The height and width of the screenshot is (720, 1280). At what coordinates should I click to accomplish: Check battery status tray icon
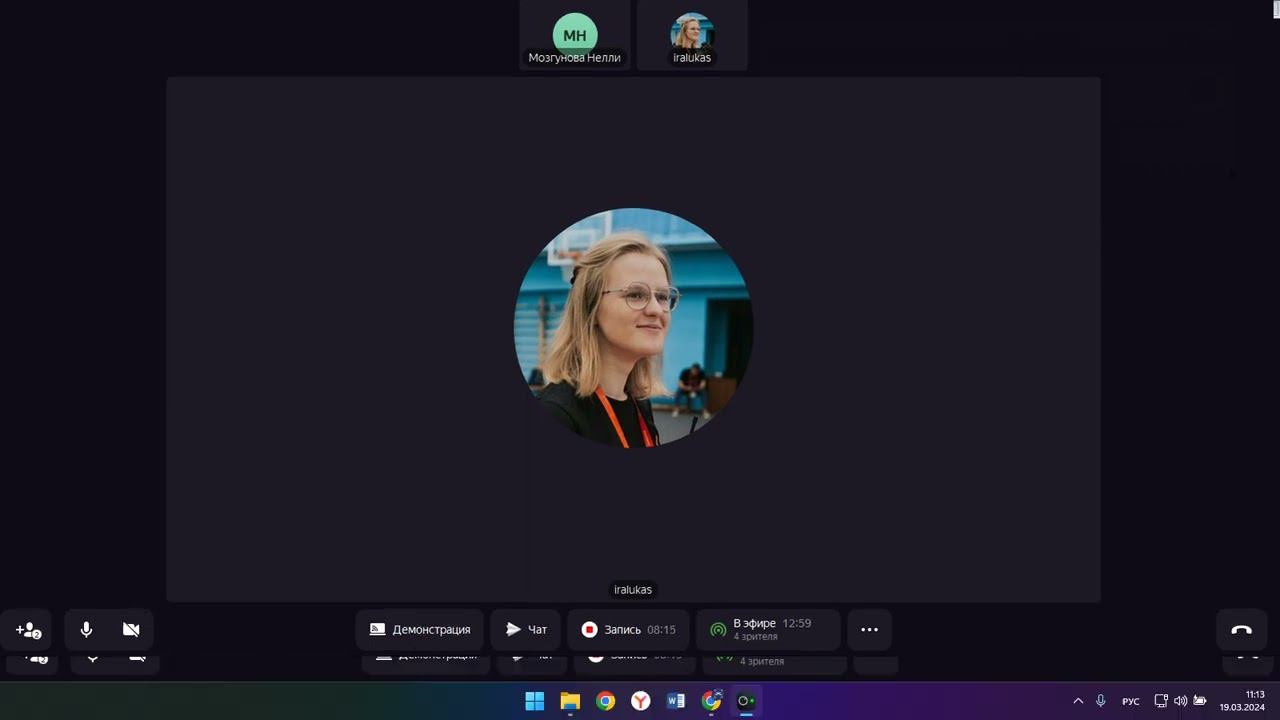pyautogui.click(x=1200, y=701)
